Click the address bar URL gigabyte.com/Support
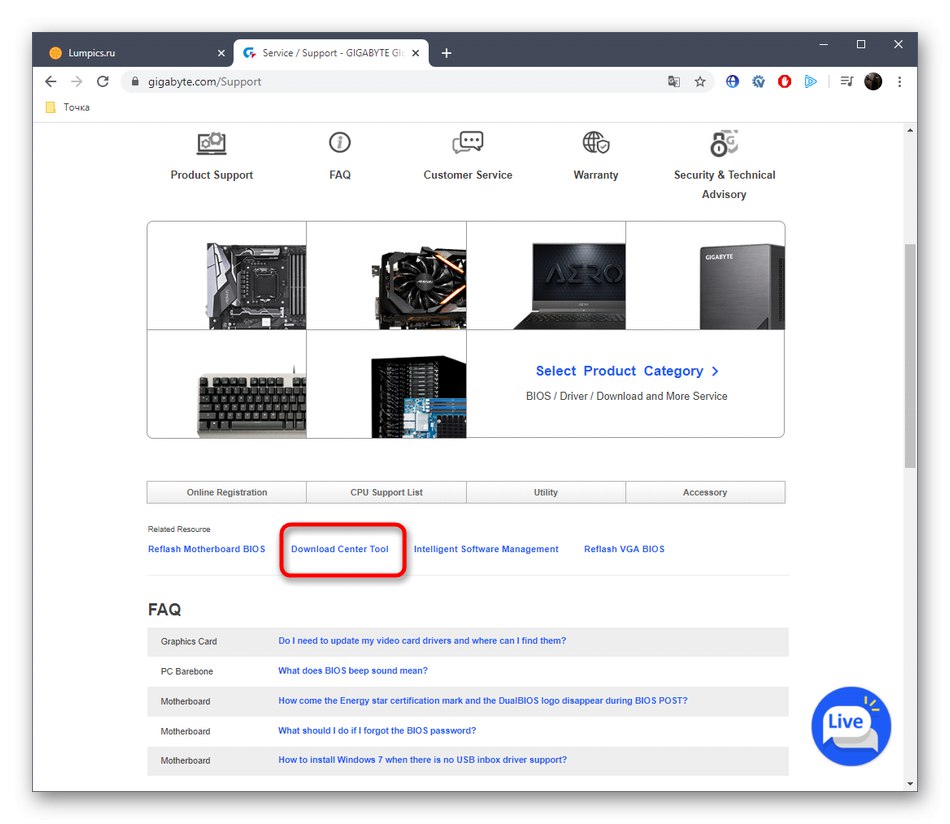 tap(204, 82)
